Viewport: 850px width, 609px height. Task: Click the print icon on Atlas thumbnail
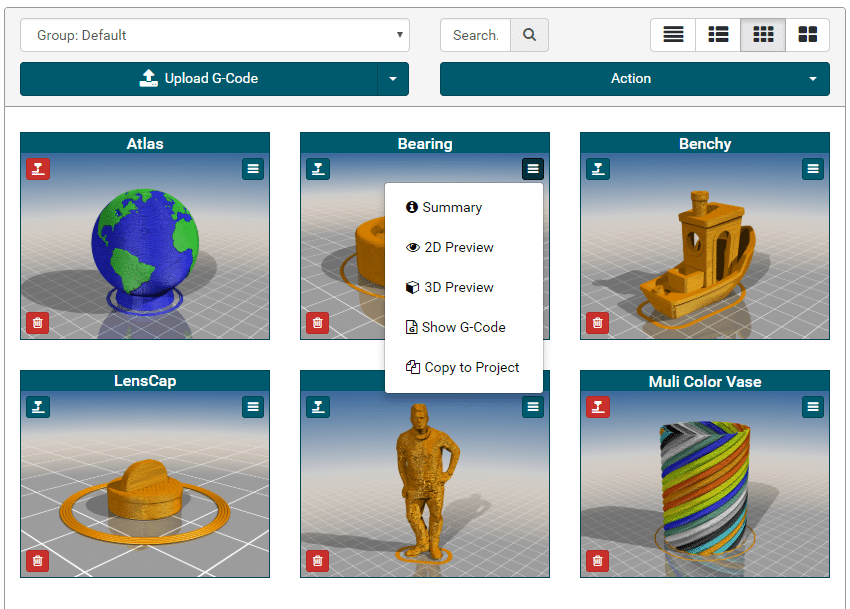[x=38, y=169]
